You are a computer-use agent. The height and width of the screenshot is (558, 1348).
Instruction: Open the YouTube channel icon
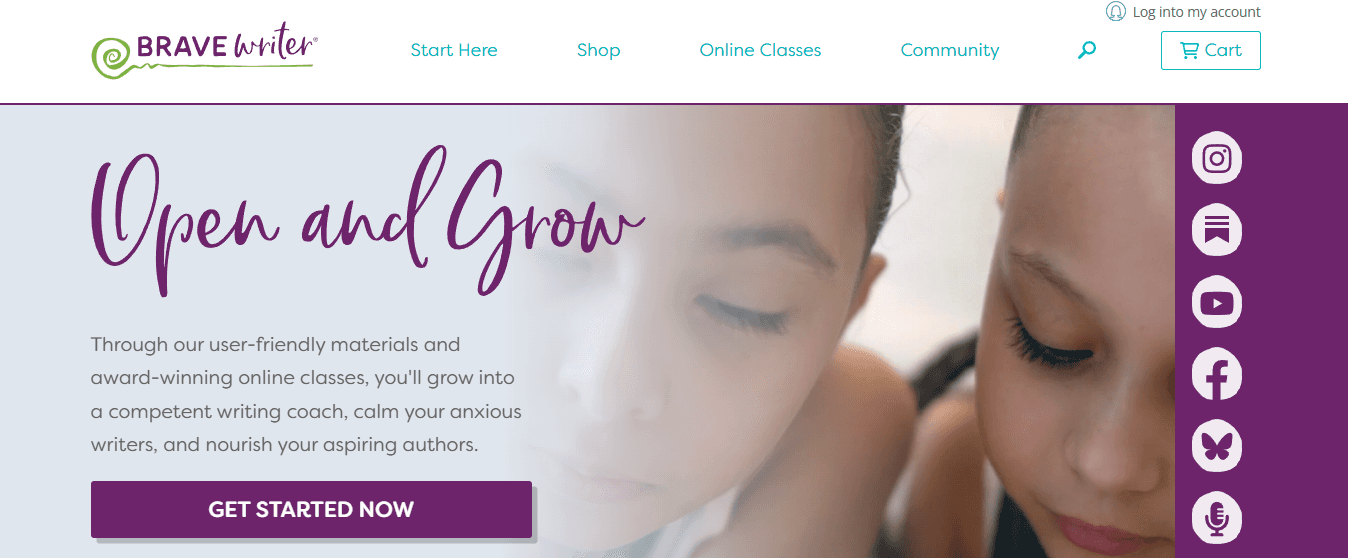tap(1216, 302)
